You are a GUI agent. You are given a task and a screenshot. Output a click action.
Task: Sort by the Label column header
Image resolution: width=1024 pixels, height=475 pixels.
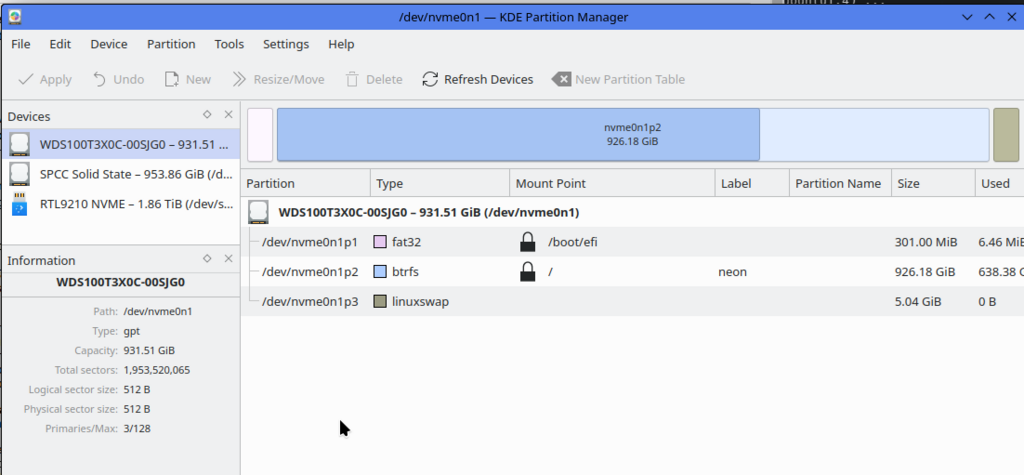pos(752,184)
